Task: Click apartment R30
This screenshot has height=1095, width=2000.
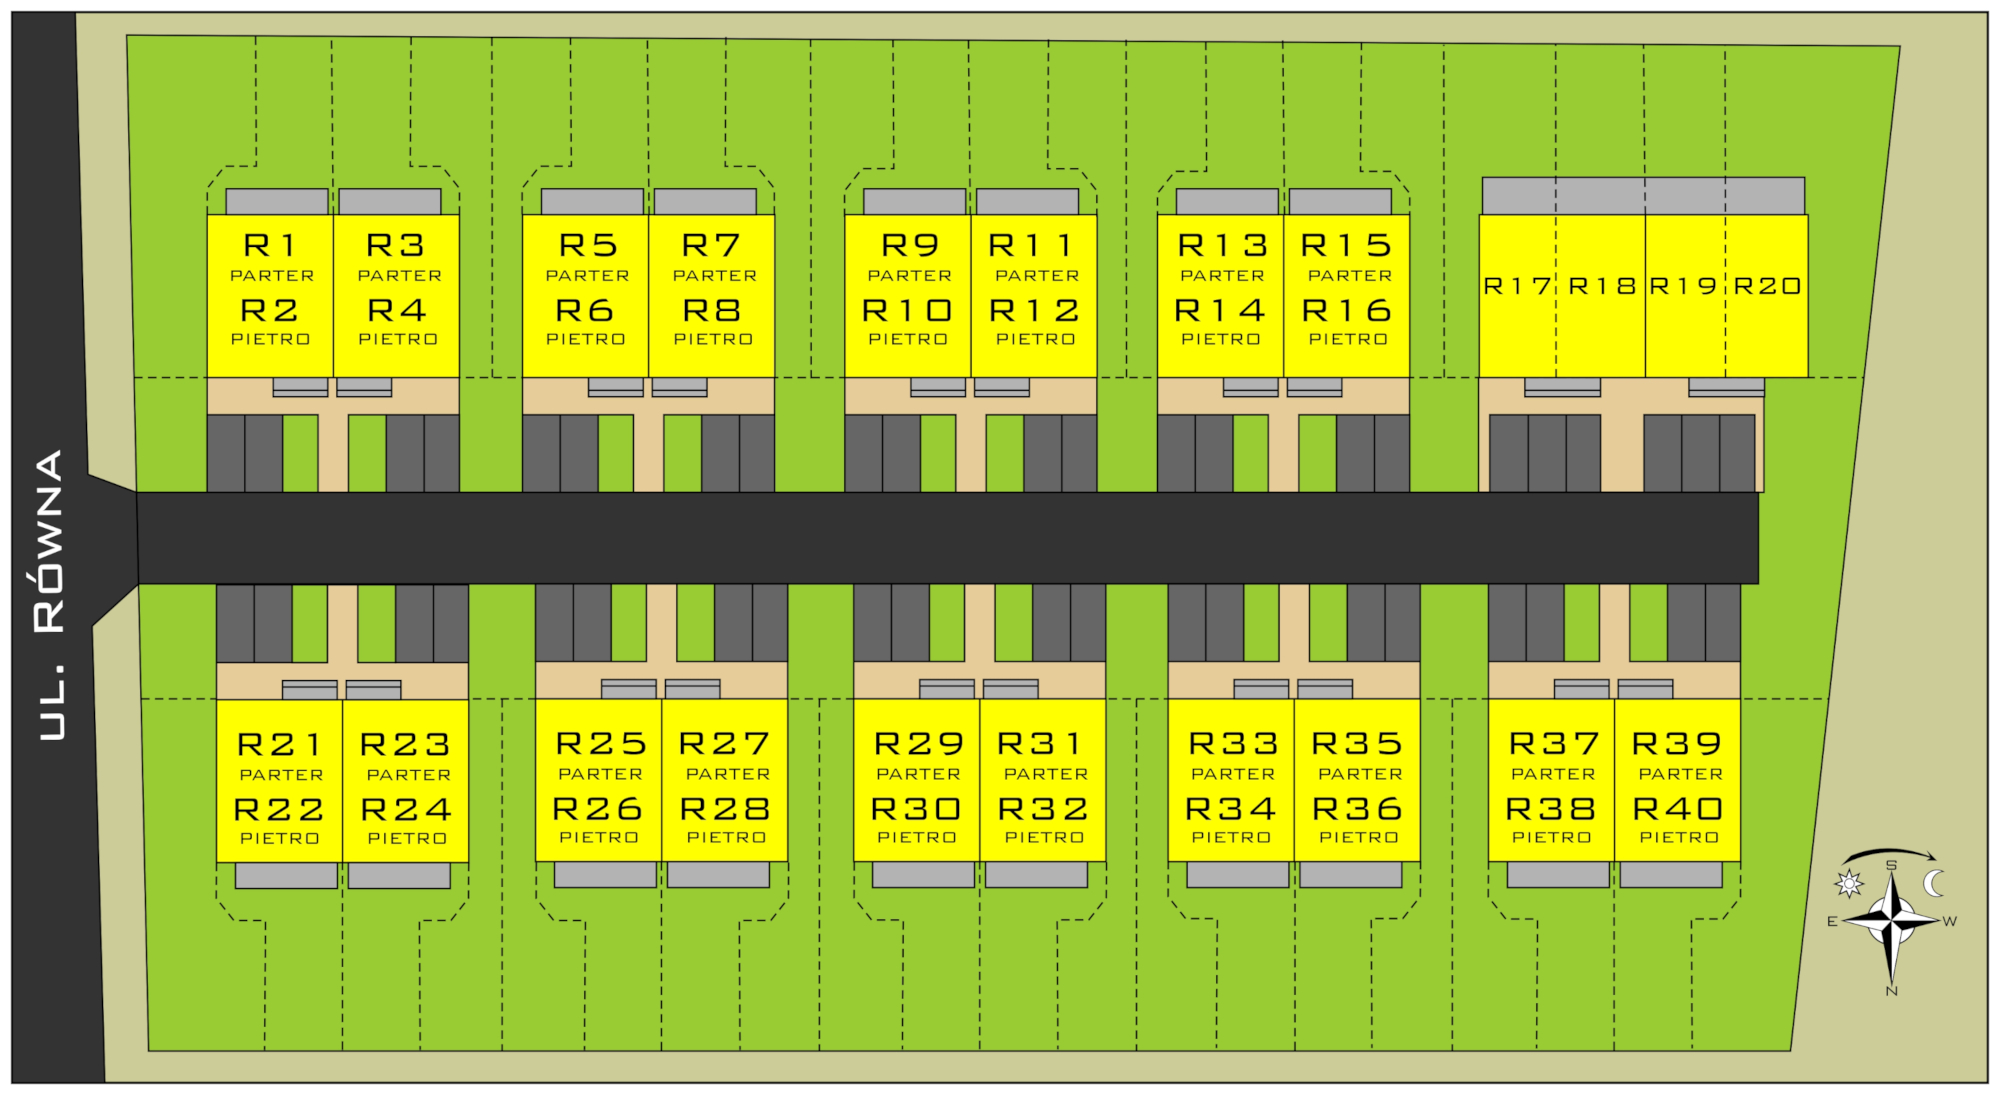Action: 916,808
